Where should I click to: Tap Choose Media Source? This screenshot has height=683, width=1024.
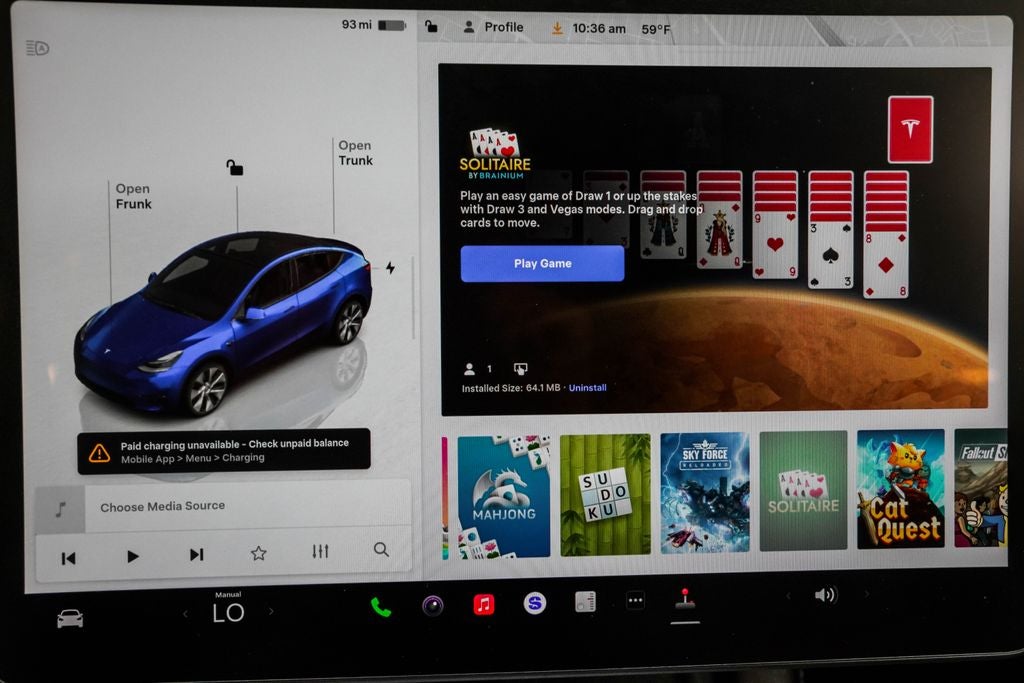pyautogui.click(x=162, y=506)
